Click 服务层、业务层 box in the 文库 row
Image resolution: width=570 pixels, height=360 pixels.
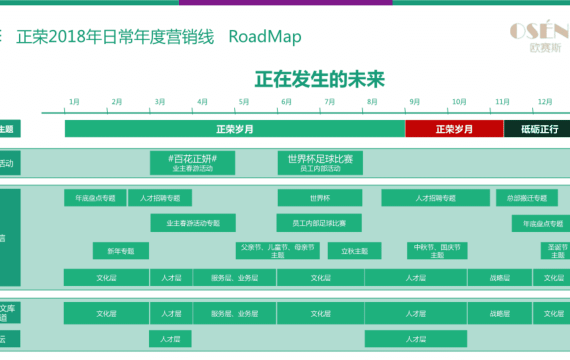click(234, 313)
